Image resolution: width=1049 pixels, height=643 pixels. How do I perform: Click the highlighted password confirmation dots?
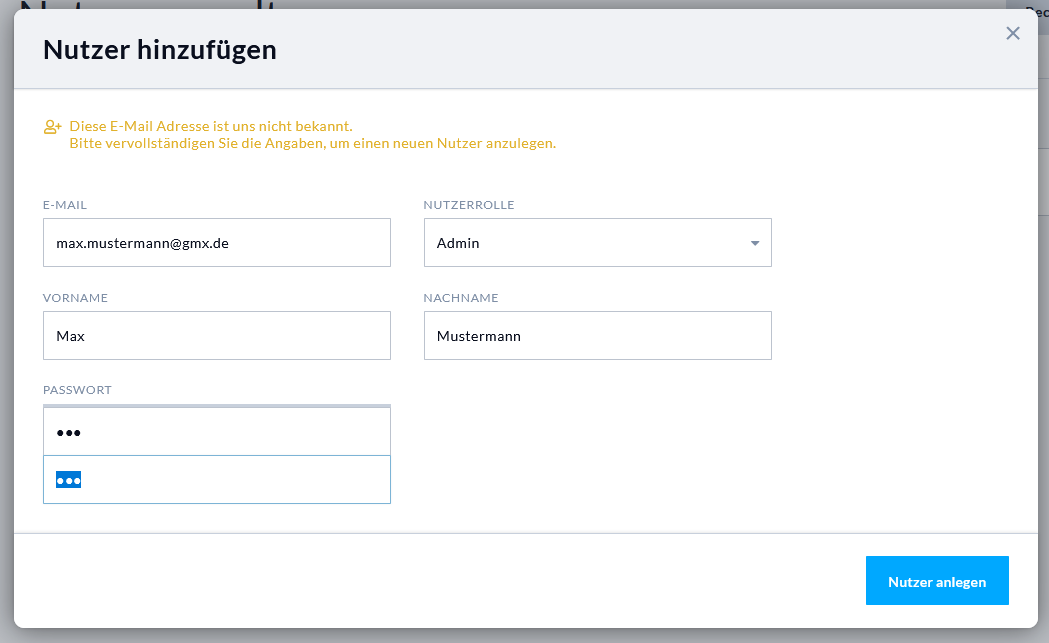69,480
